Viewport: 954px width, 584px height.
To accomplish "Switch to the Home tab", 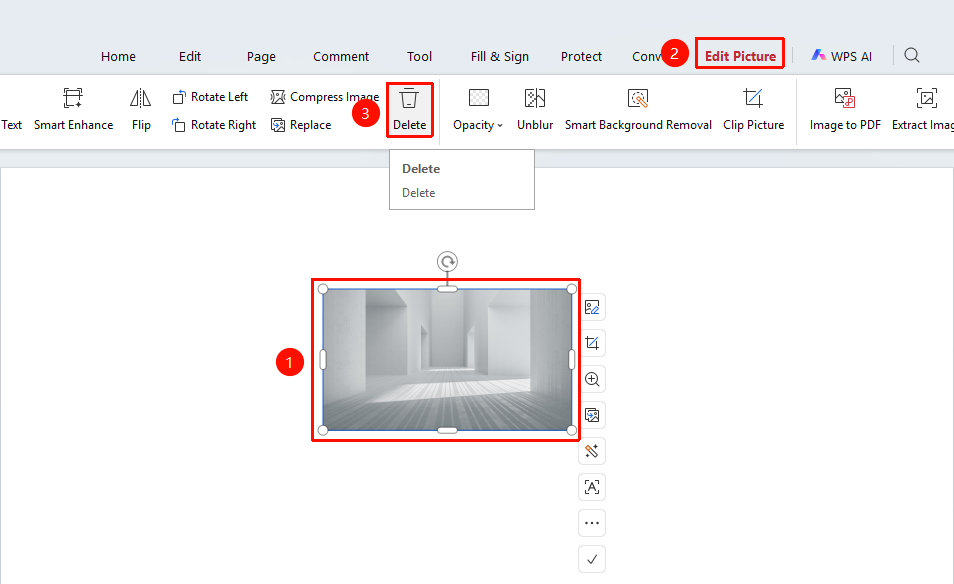I will coord(118,57).
